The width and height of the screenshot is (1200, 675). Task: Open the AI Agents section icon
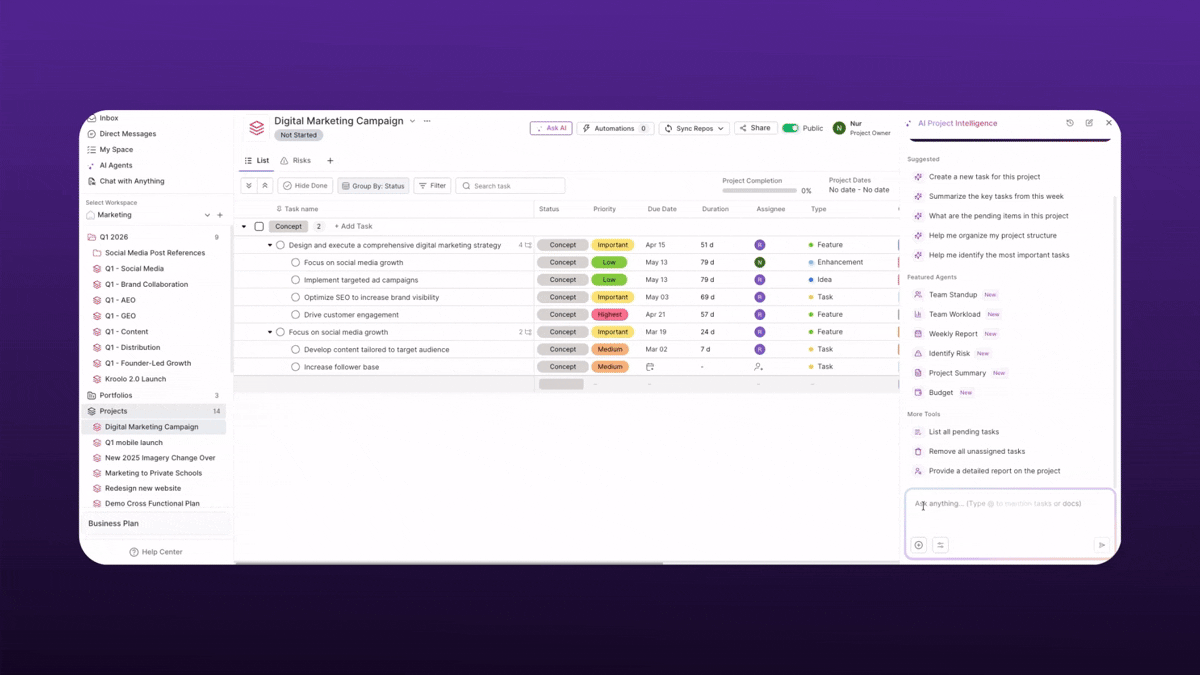(x=91, y=165)
